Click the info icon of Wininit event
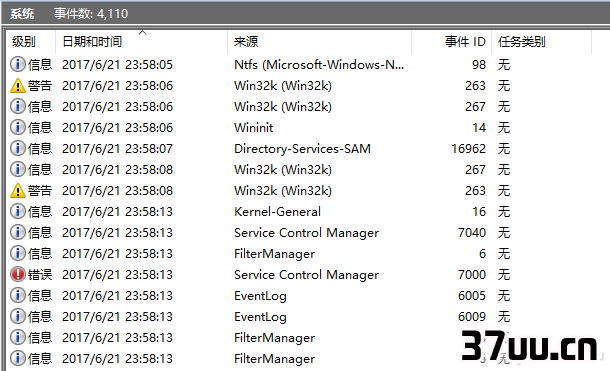Viewport: 610px width, 371px height. coord(18,128)
